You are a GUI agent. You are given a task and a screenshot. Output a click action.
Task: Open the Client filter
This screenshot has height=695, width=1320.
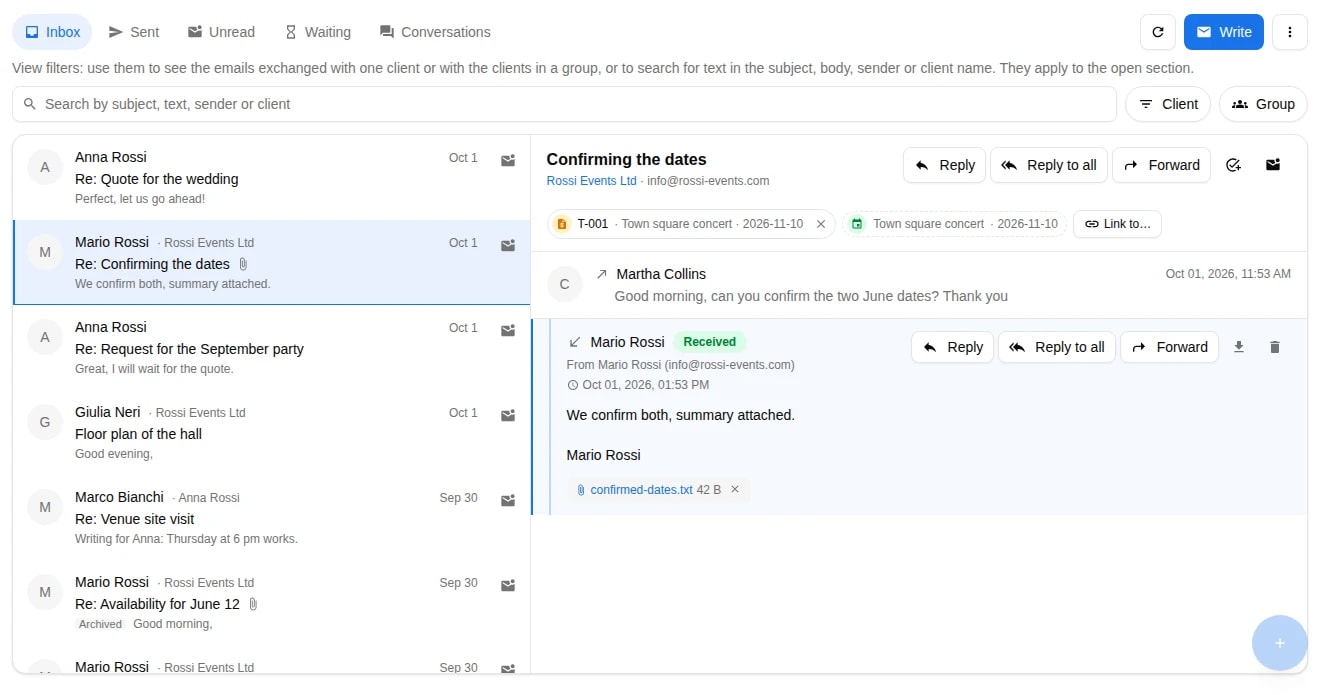pyautogui.click(x=1168, y=104)
